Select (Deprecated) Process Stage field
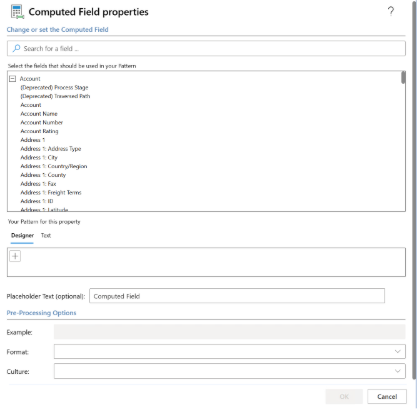The width and height of the screenshot is (417, 409). tap(54, 87)
